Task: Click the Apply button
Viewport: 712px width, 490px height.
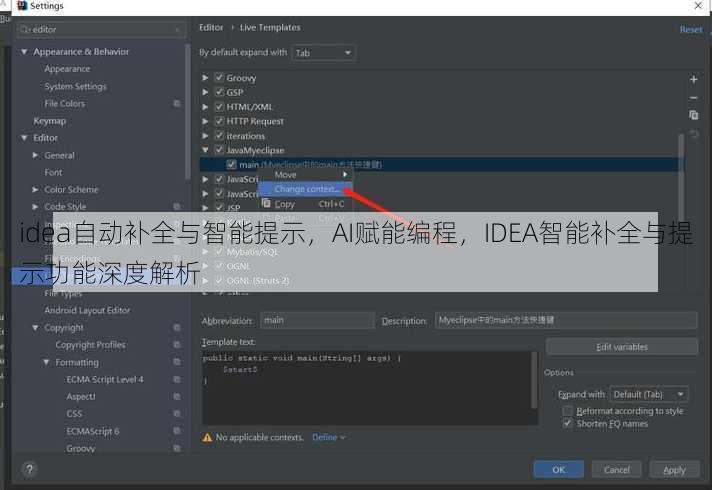Action: coord(674,469)
